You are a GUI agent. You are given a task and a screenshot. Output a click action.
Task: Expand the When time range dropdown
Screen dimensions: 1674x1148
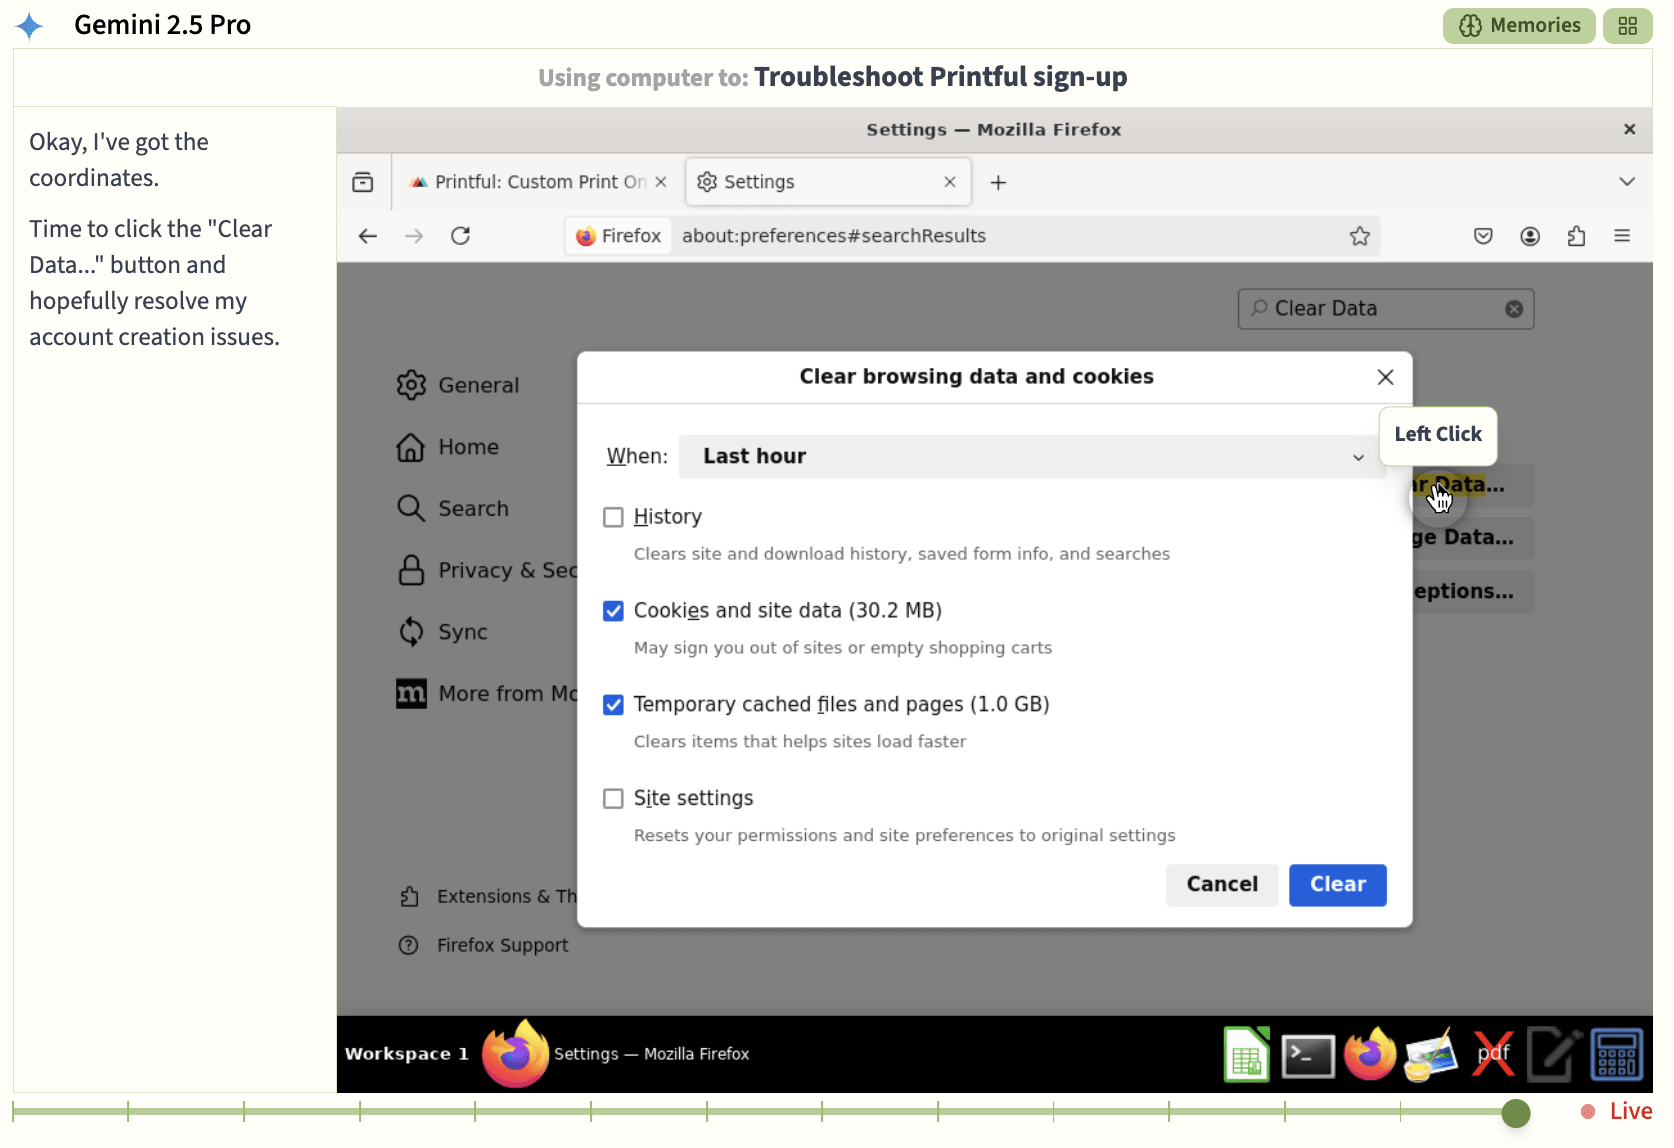1032,456
